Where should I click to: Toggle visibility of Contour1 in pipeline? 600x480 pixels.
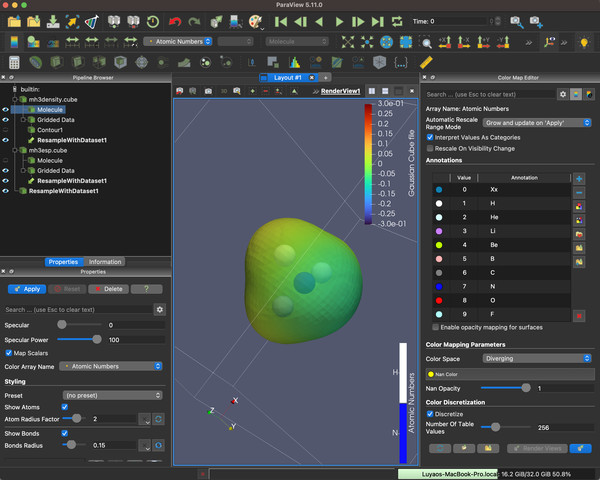6,130
